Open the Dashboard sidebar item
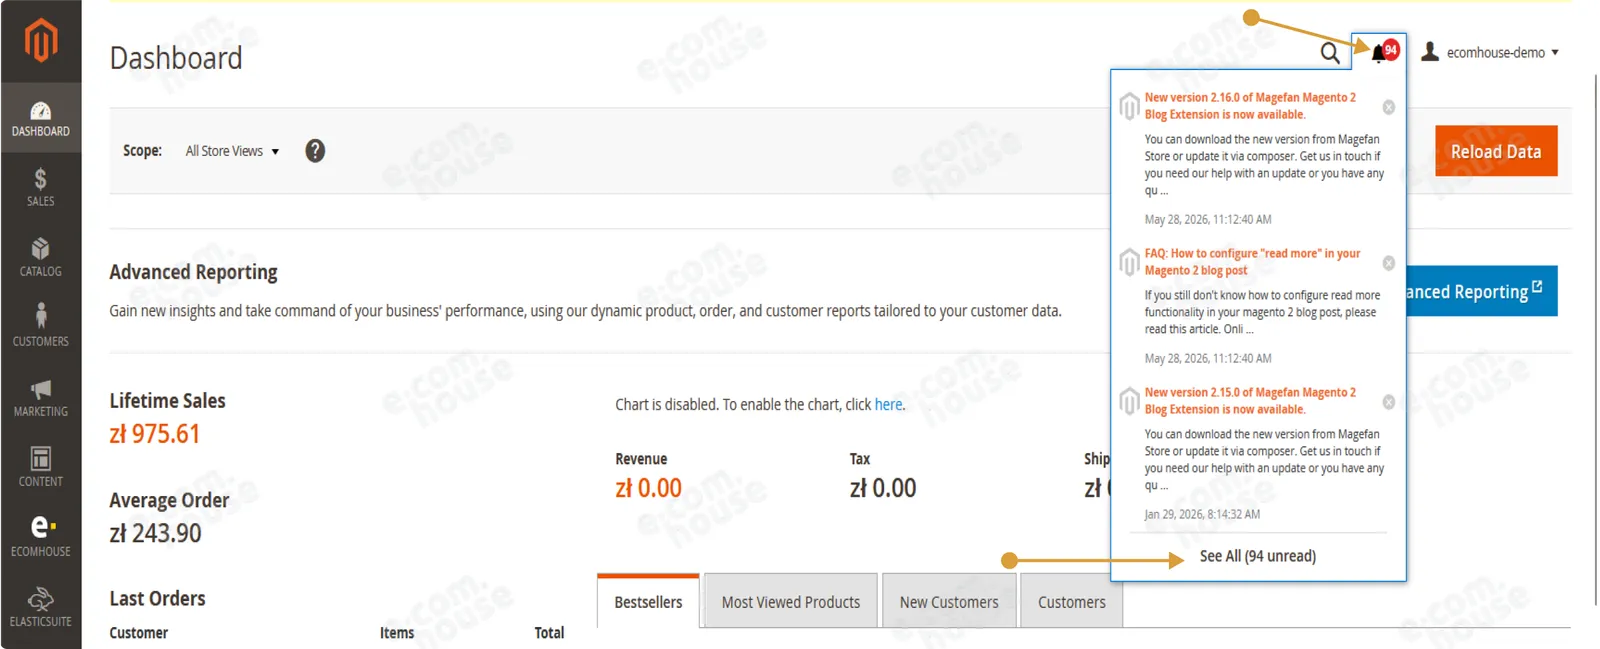Screen dimensions: 1600x649 [x=41, y=118]
